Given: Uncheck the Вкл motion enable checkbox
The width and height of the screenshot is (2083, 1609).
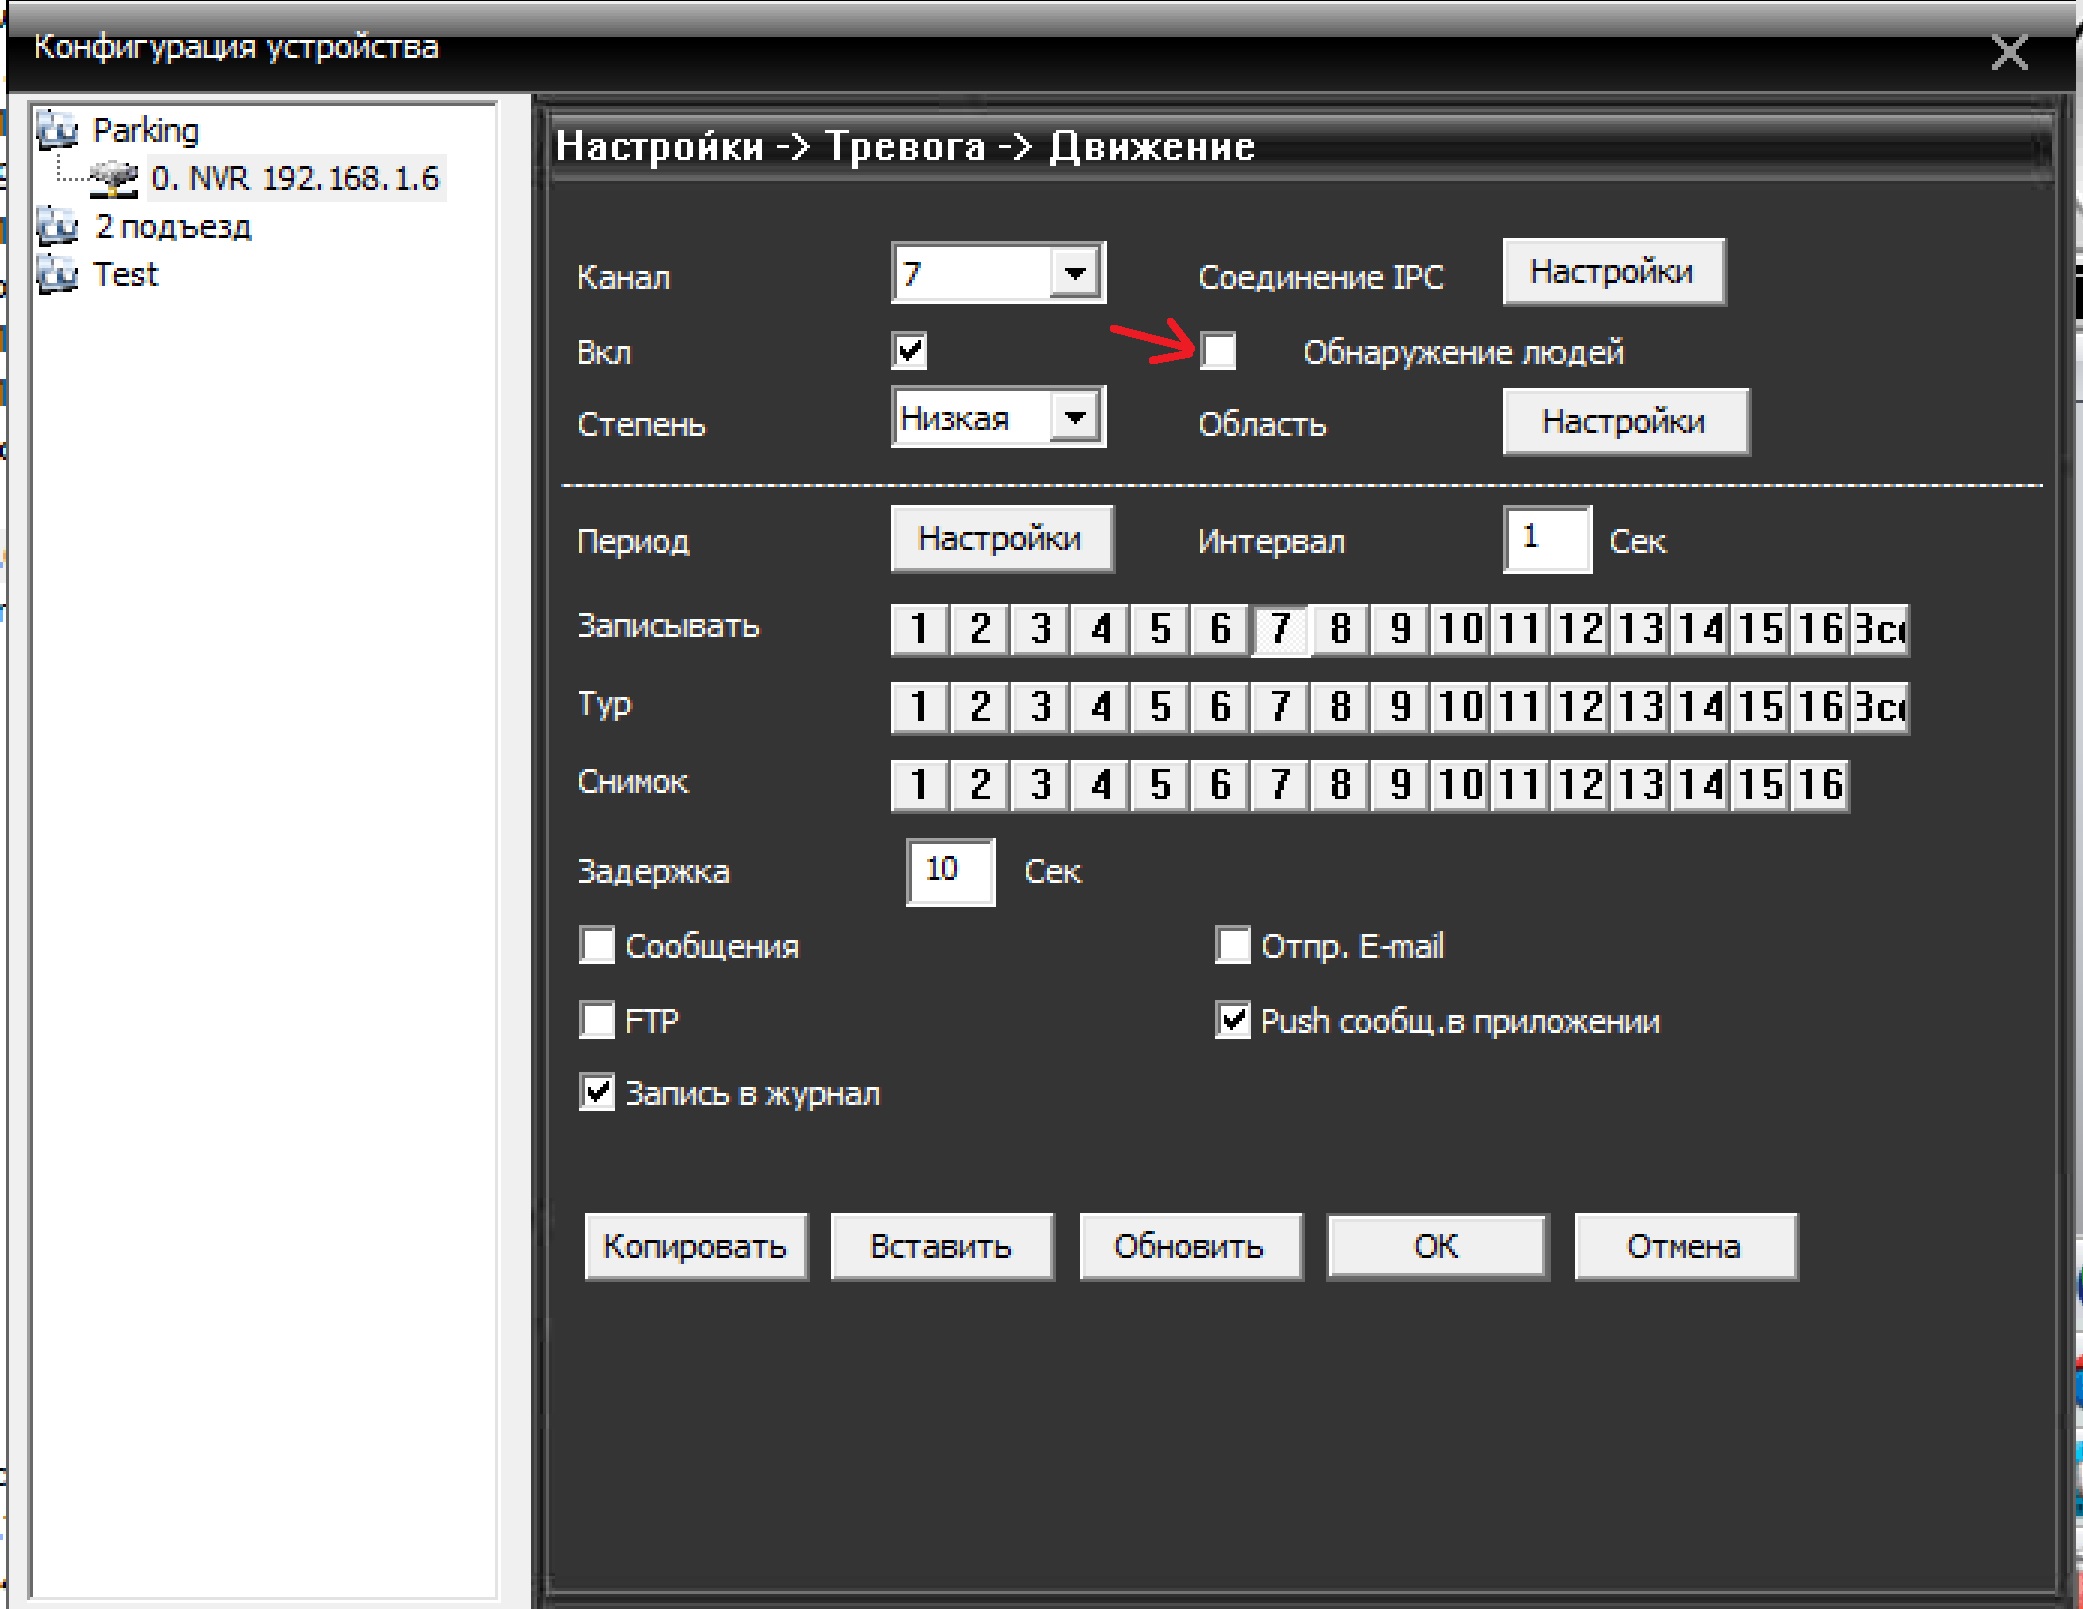Looking at the screenshot, I should (x=909, y=351).
